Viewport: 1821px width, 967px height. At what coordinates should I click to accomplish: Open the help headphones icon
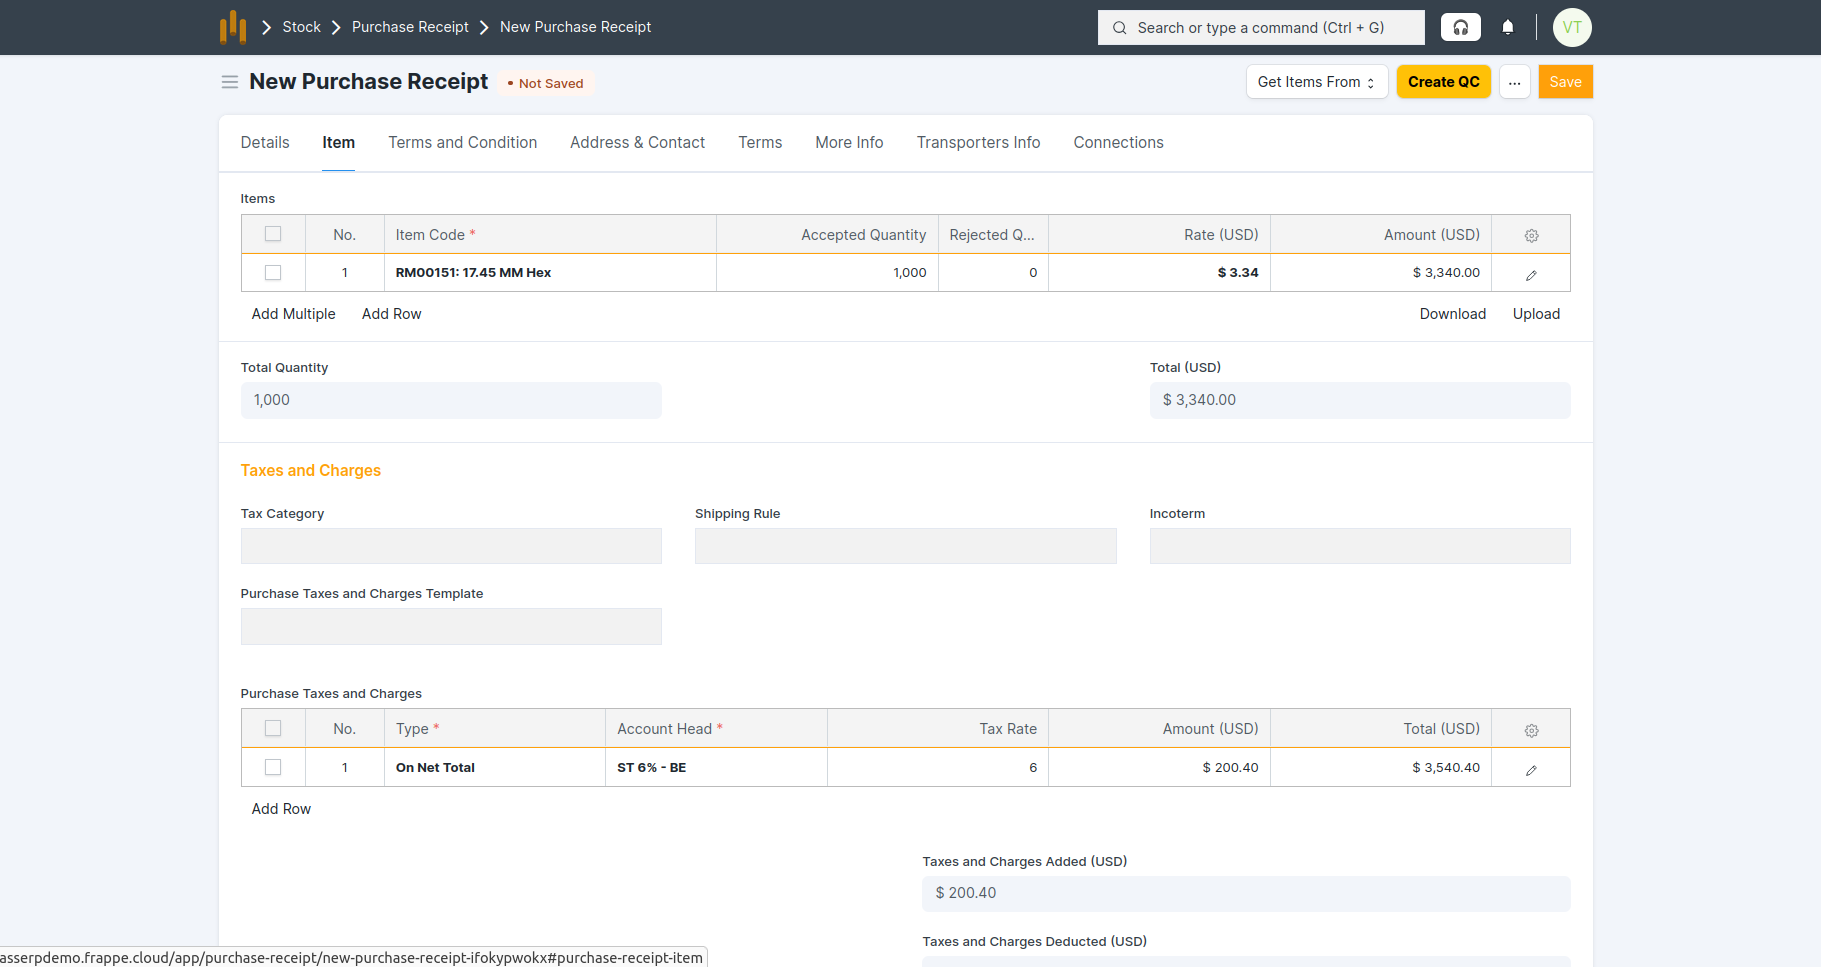tap(1460, 27)
